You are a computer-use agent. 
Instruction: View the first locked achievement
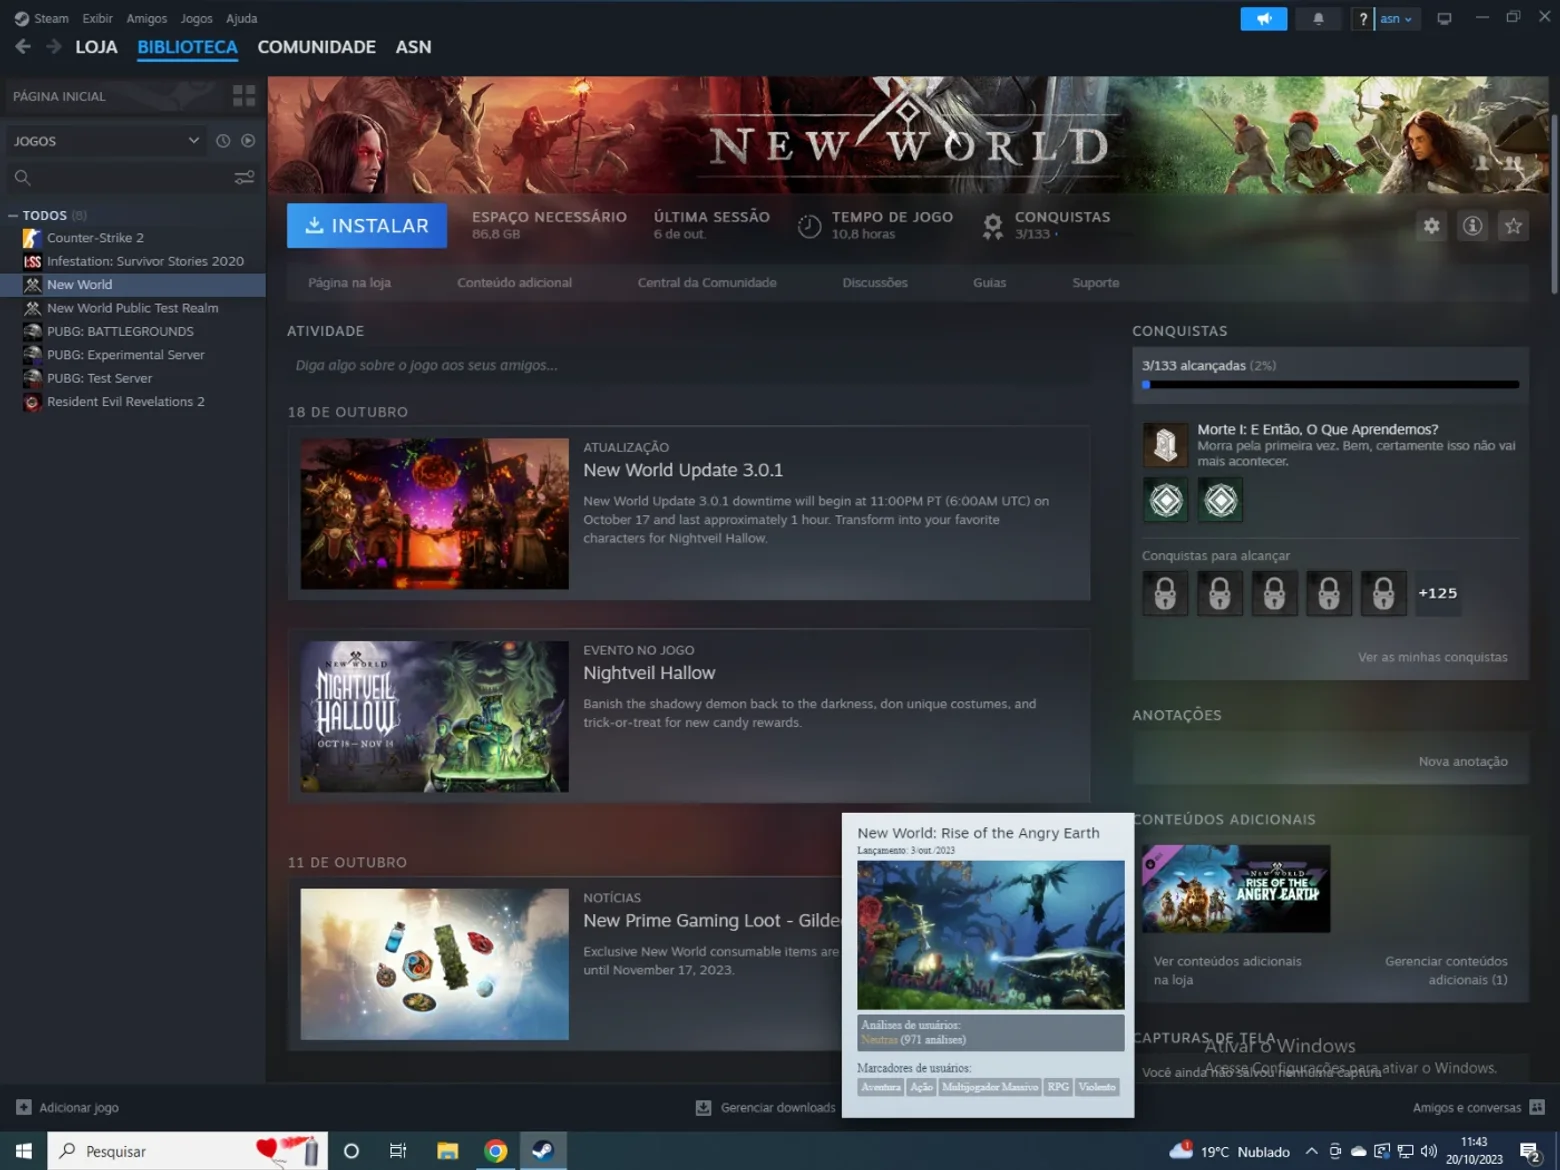point(1166,594)
